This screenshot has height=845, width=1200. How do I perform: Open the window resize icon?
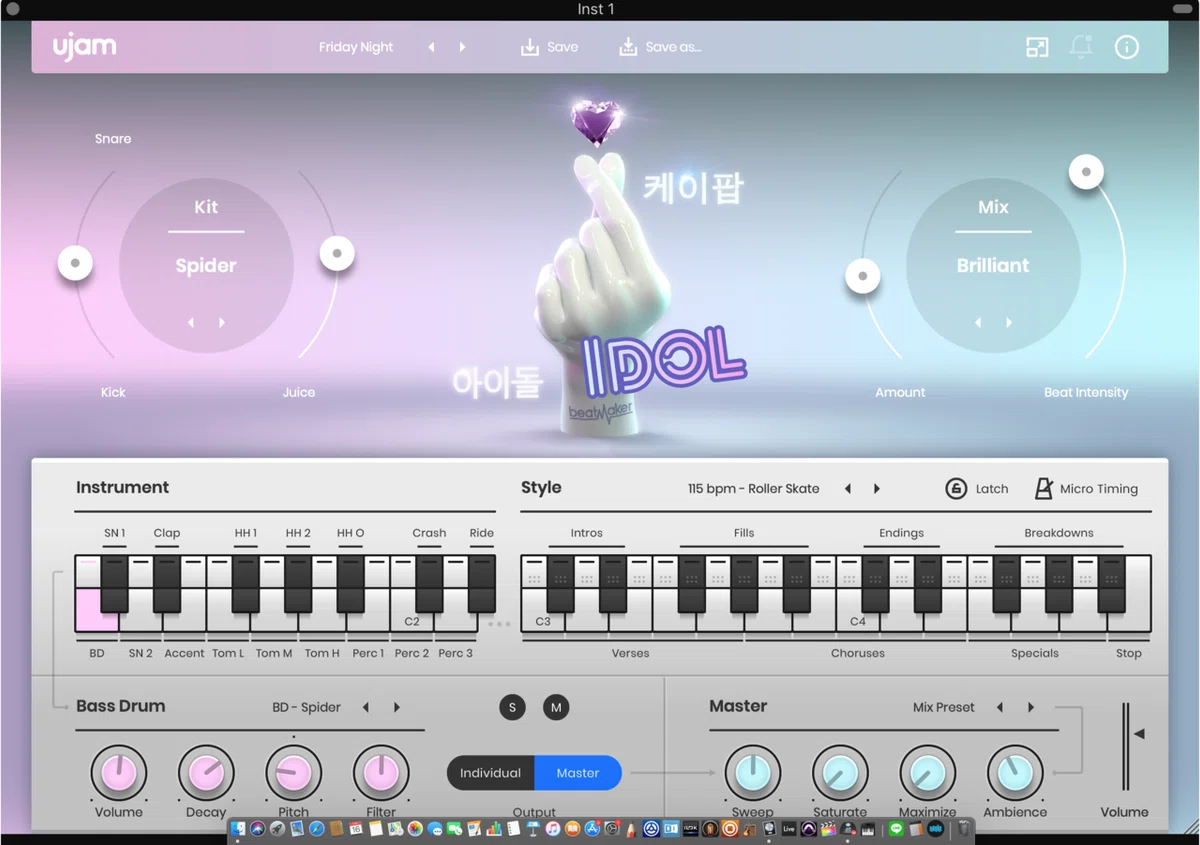coord(1037,47)
